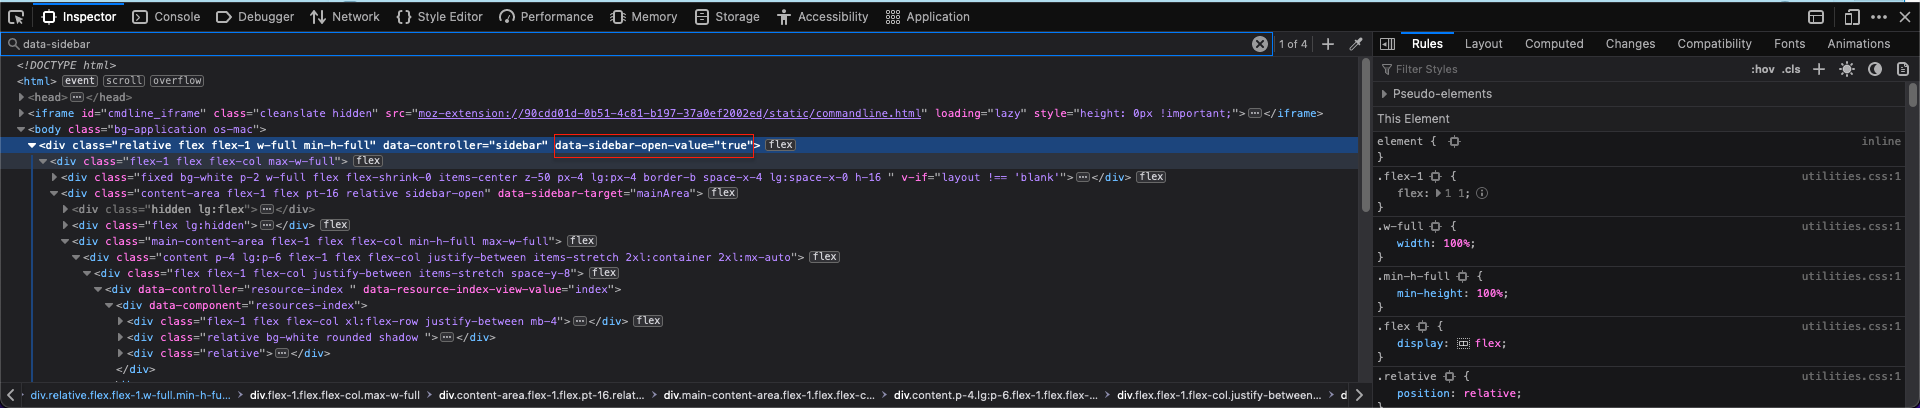Toggle light color scheme simulation
1920x408 pixels.
[x=1847, y=69]
